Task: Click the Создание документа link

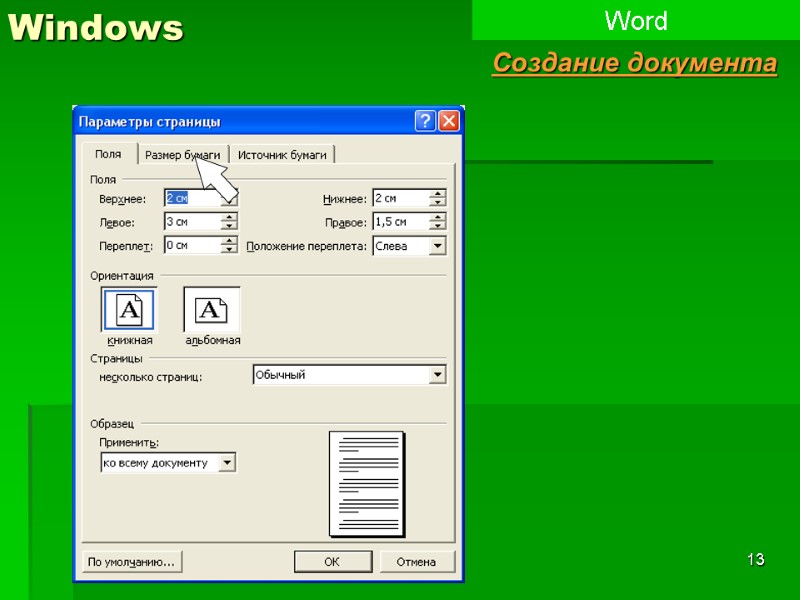Action: pyautogui.click(x=635, y=63)
